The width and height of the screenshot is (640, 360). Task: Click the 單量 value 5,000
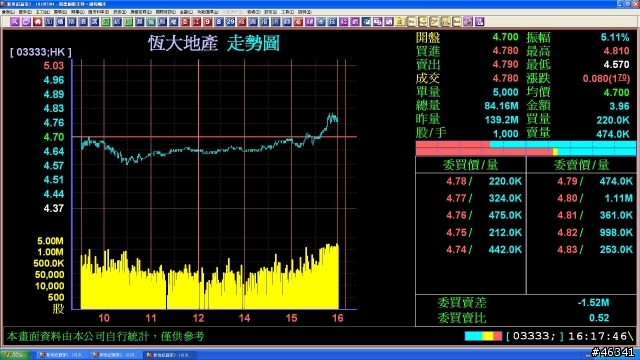click(x=505, y=92)
